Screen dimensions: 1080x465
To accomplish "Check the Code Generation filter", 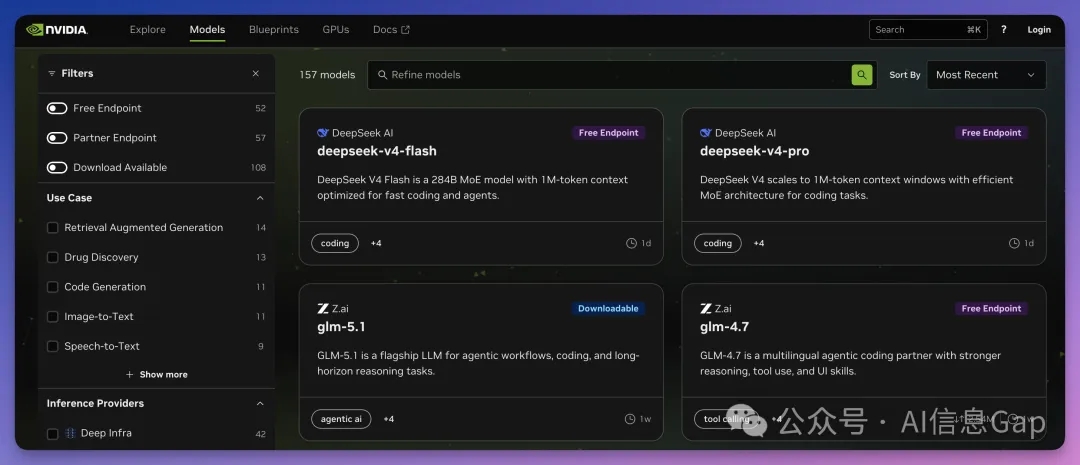I will point(52,287).
